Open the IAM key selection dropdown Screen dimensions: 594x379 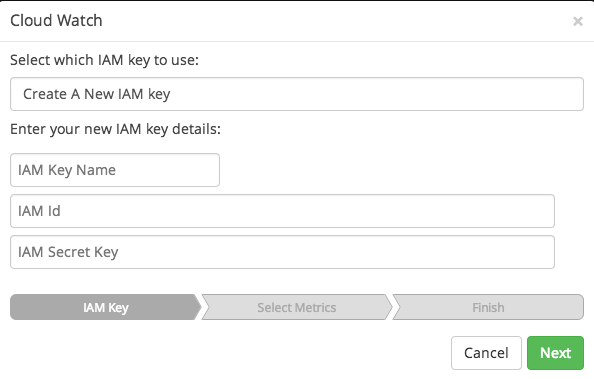click(x=297, y=94)
